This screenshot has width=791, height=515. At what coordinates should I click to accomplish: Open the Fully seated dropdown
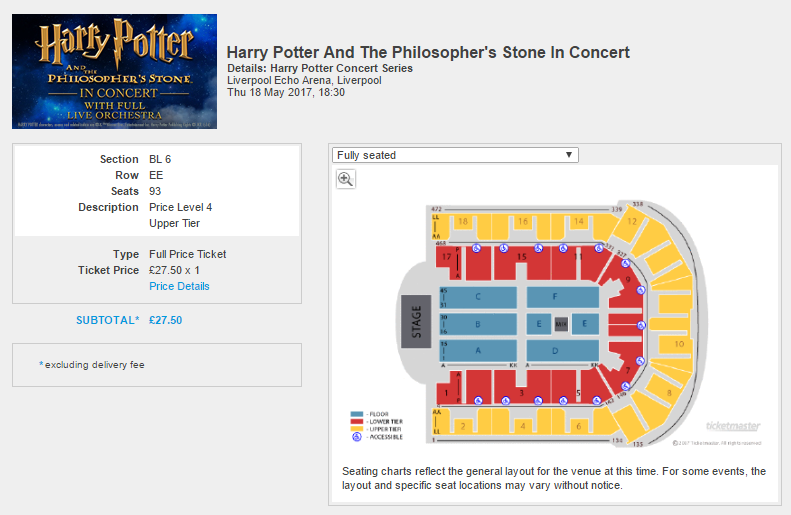point(455,155)
